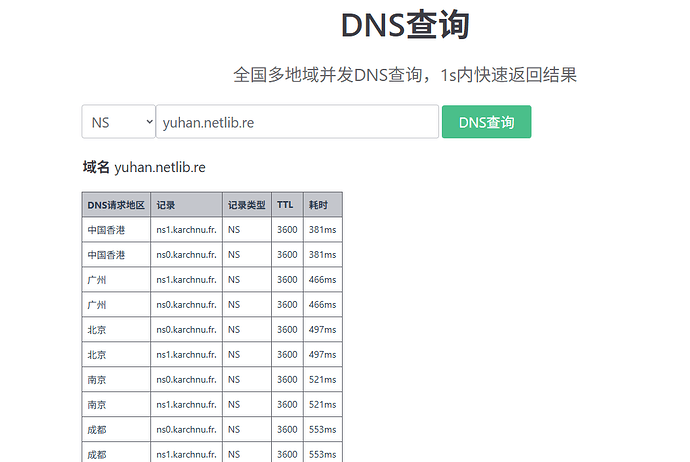Click the DNS请求地区 column header
The width and height of the screenshot is (690, 462).
click(x=116, y=205)
